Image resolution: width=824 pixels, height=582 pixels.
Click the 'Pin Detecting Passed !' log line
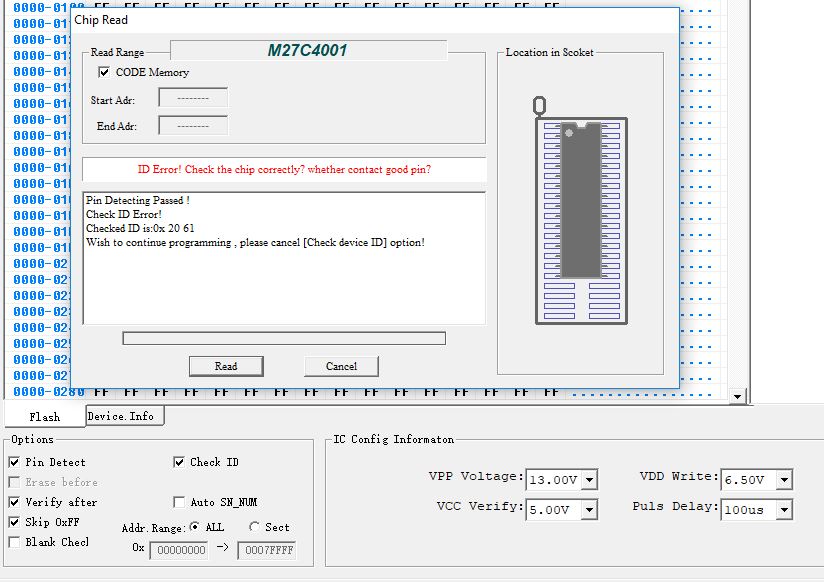(138, 200)
